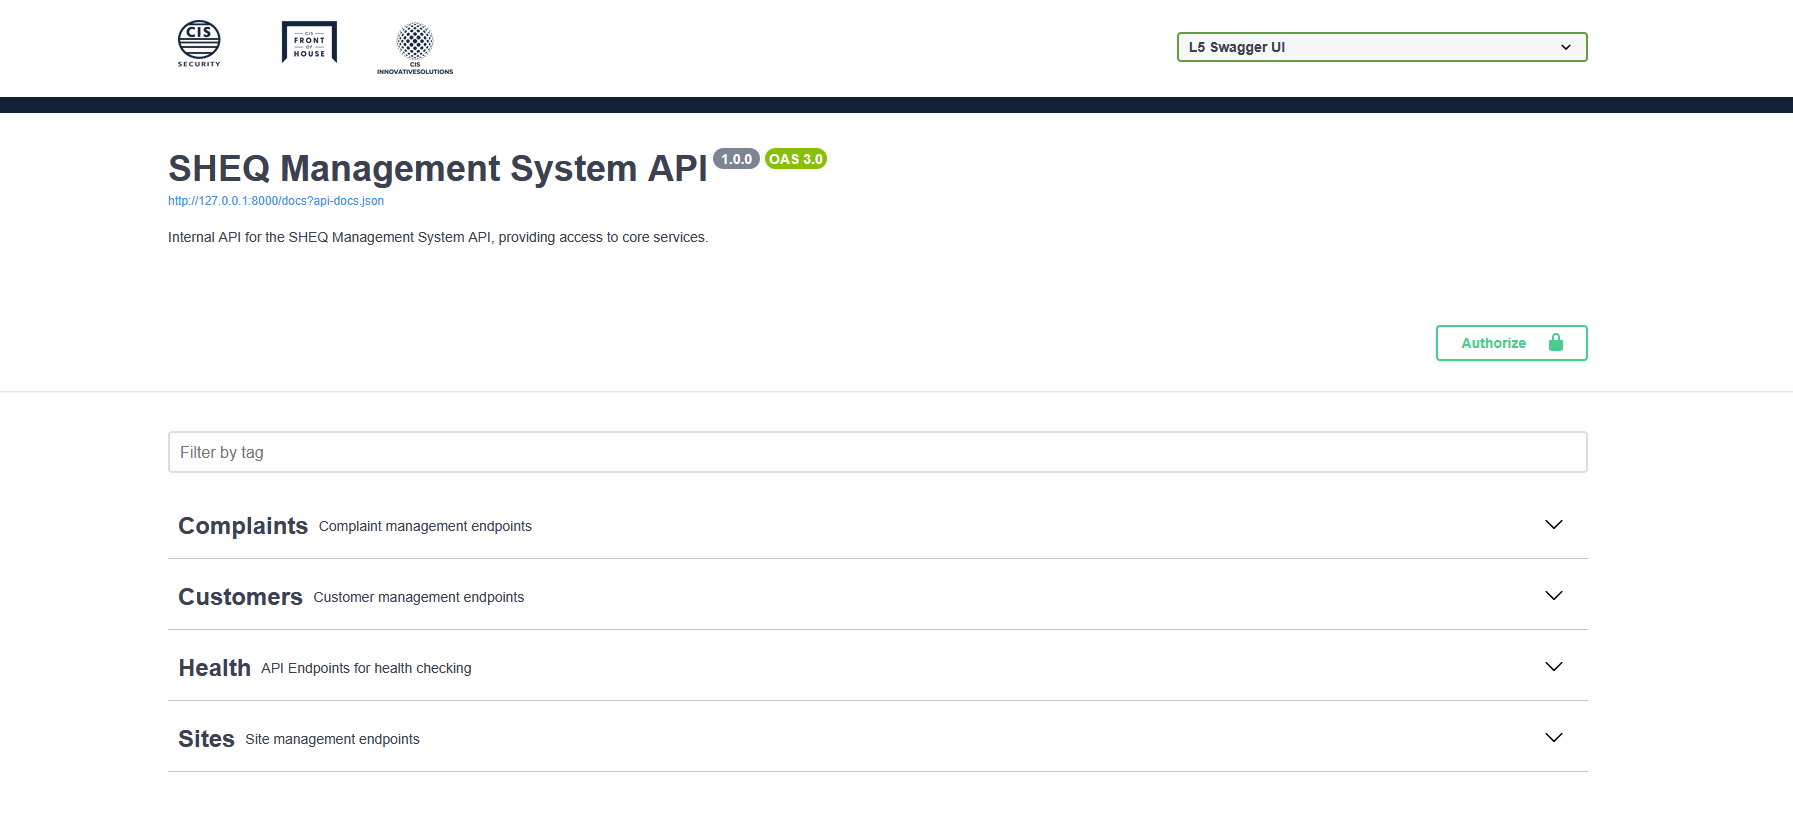Click the lock icon inside the Authorize button
The image size is (1793, 827).
(1555, 343)
